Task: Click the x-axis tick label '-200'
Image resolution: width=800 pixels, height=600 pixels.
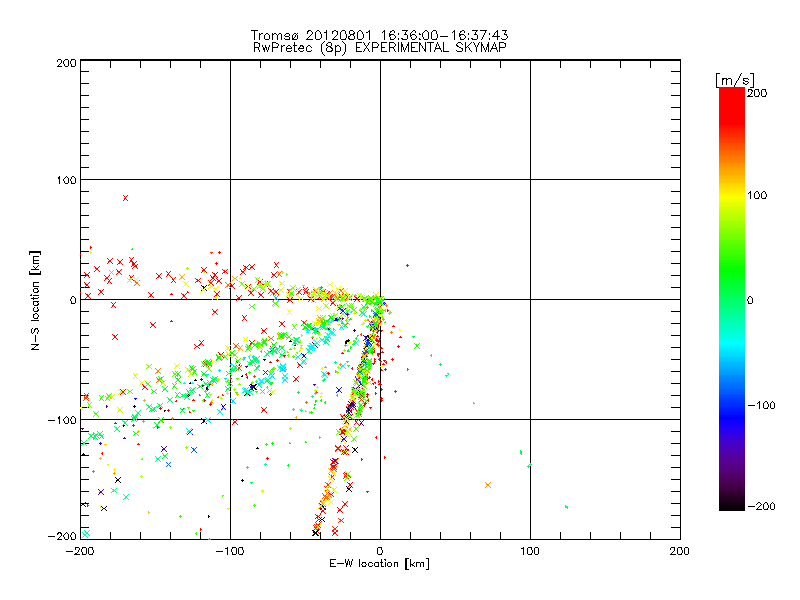Action: tap(80, 551)
